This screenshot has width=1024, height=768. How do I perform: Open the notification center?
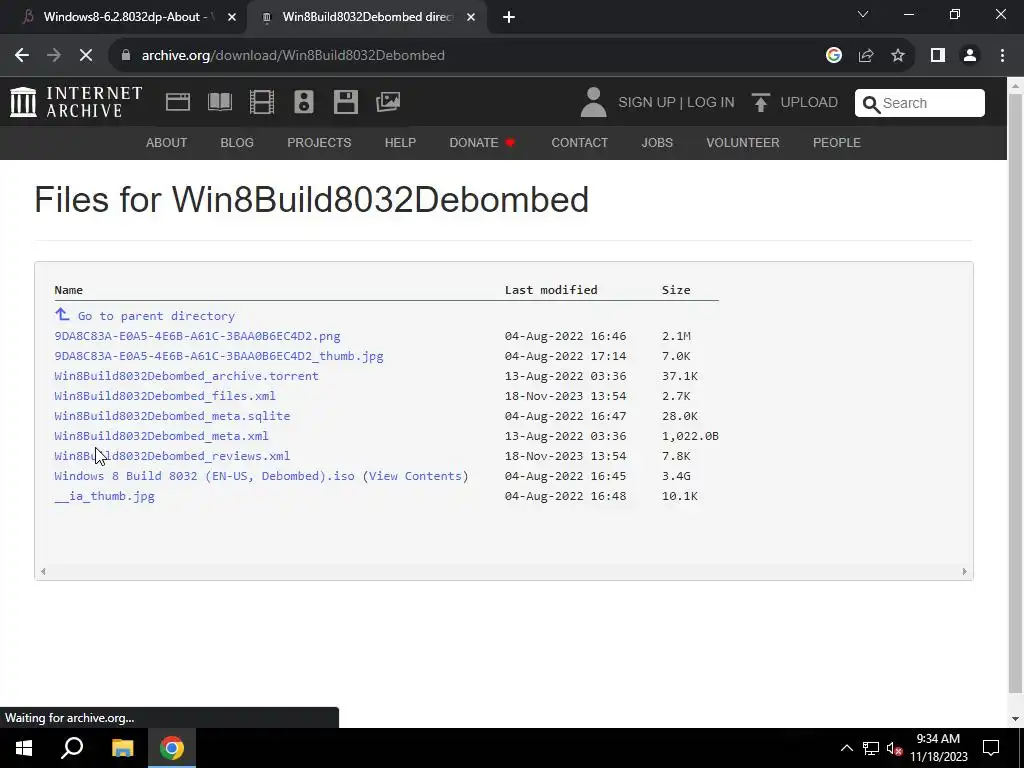click(991, 748)
